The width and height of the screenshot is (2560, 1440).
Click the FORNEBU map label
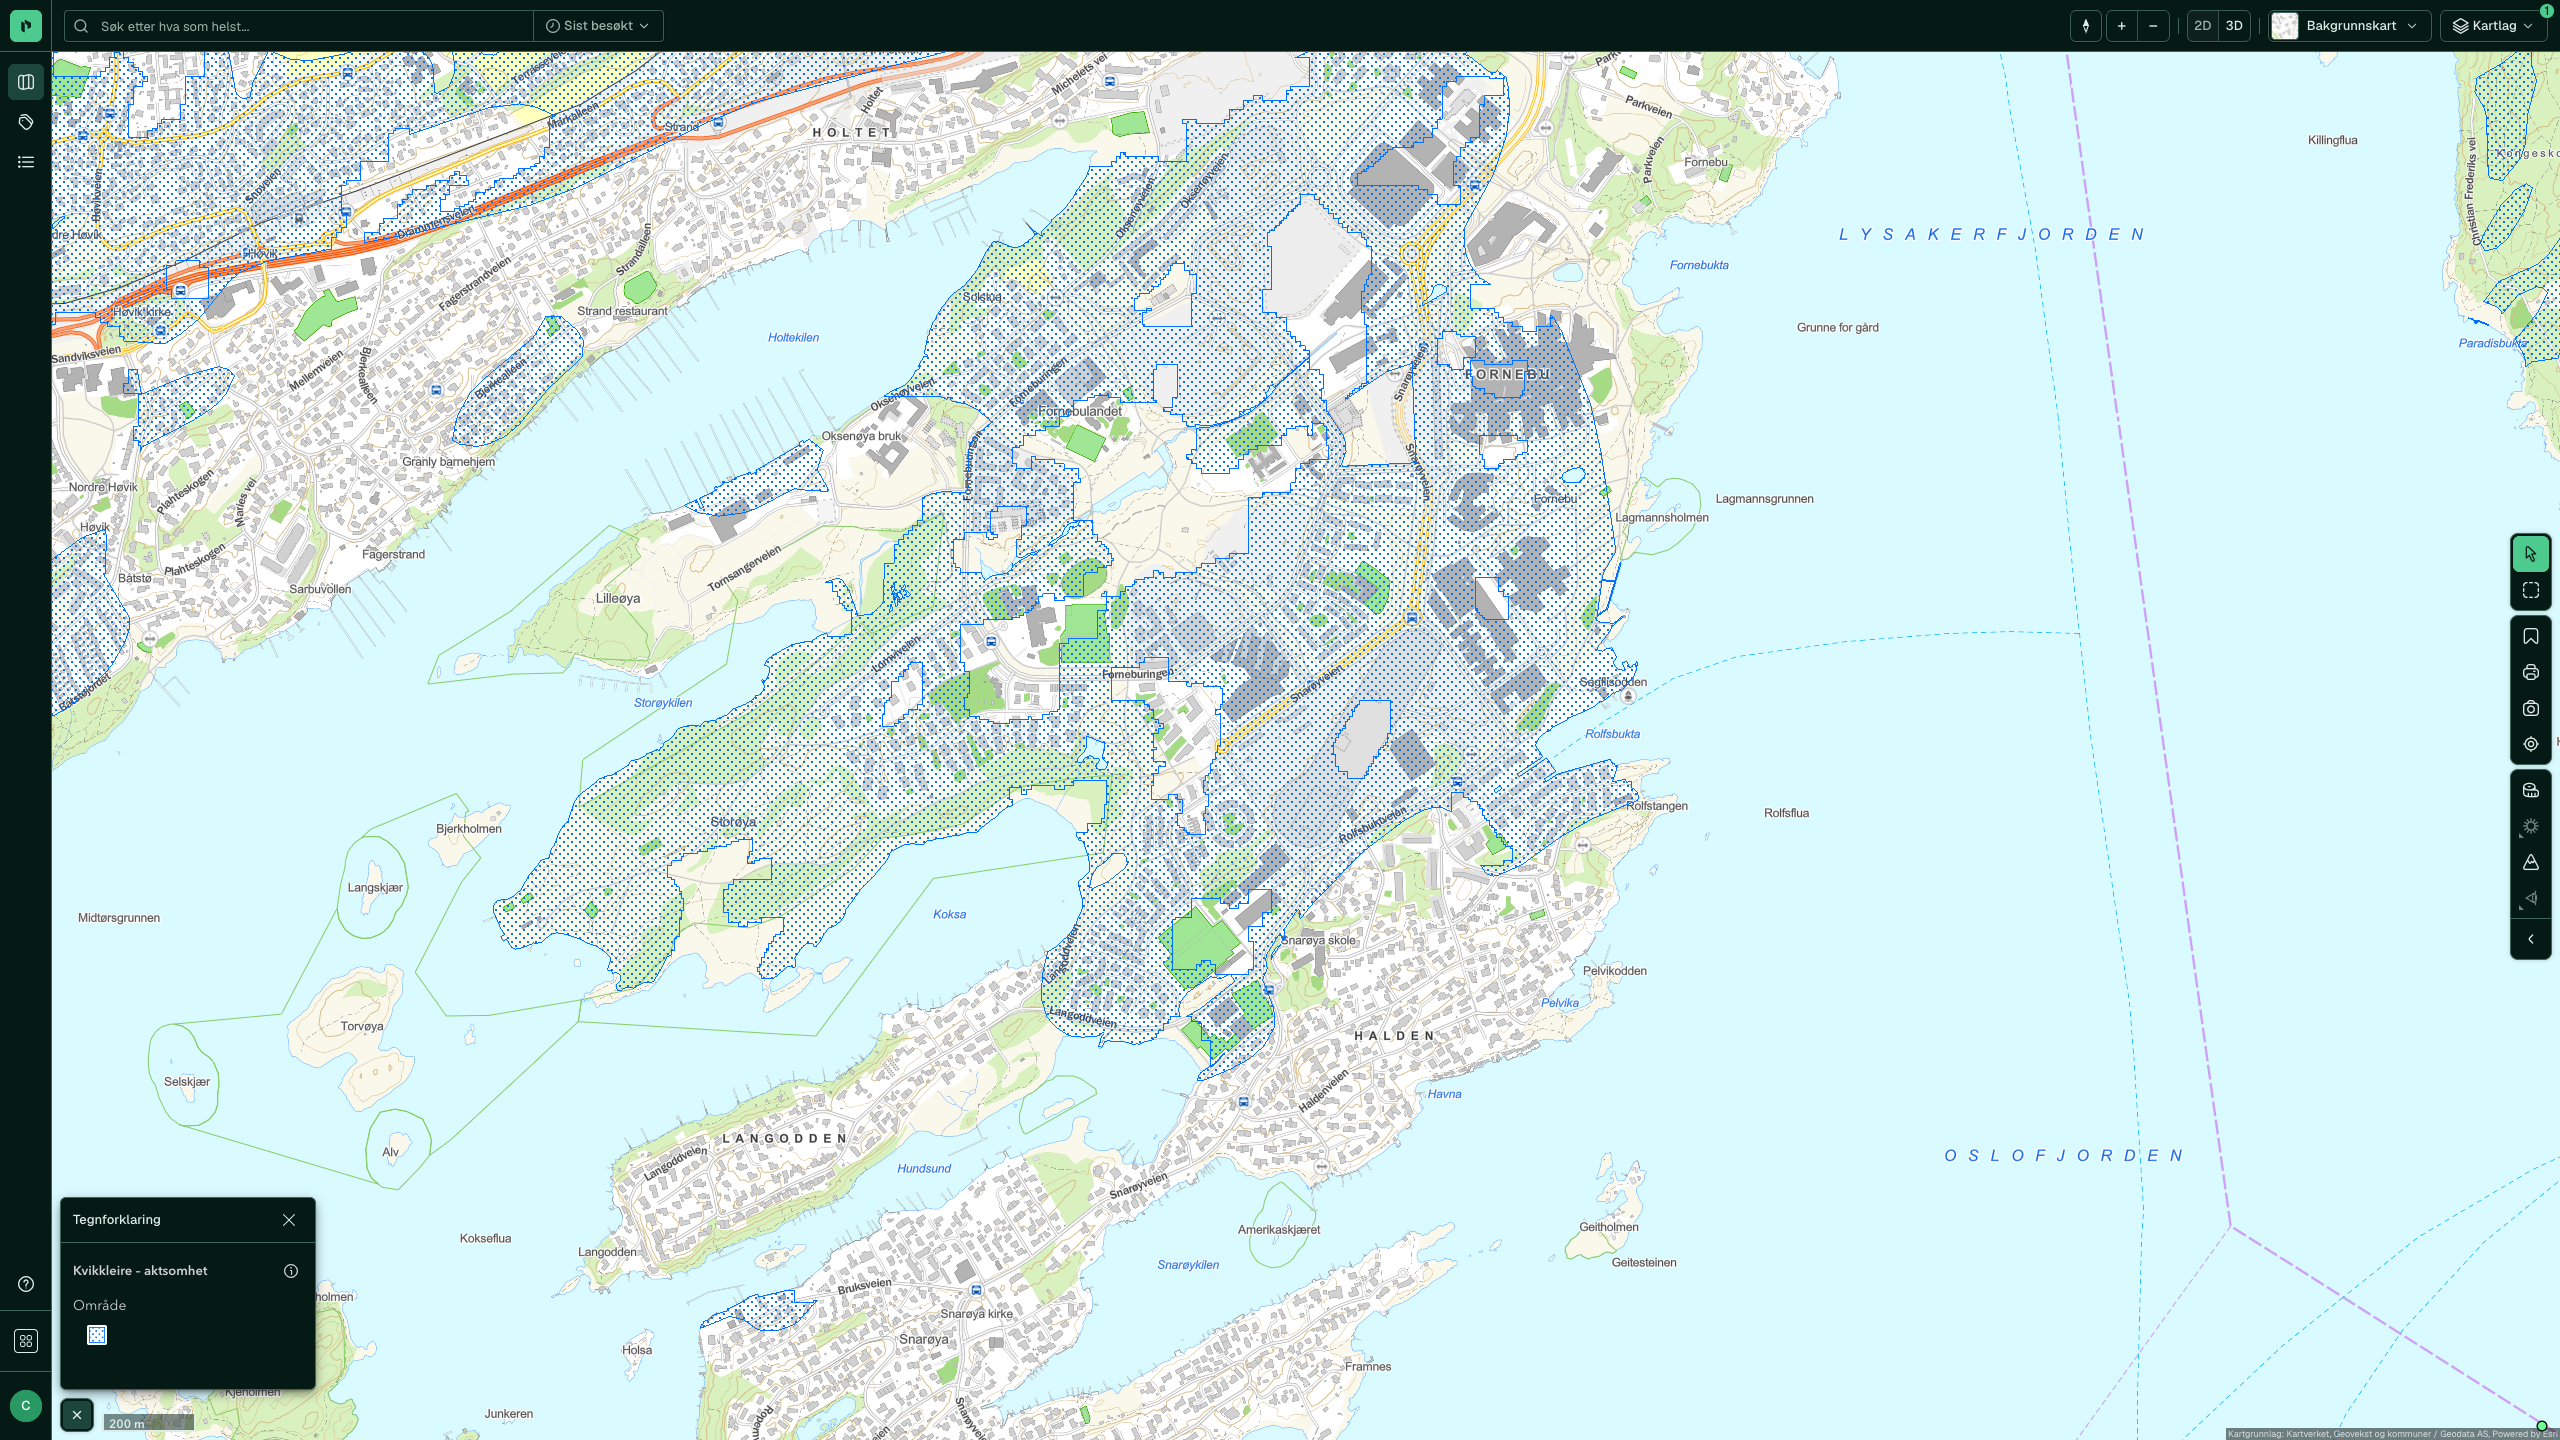(1507, 374)
